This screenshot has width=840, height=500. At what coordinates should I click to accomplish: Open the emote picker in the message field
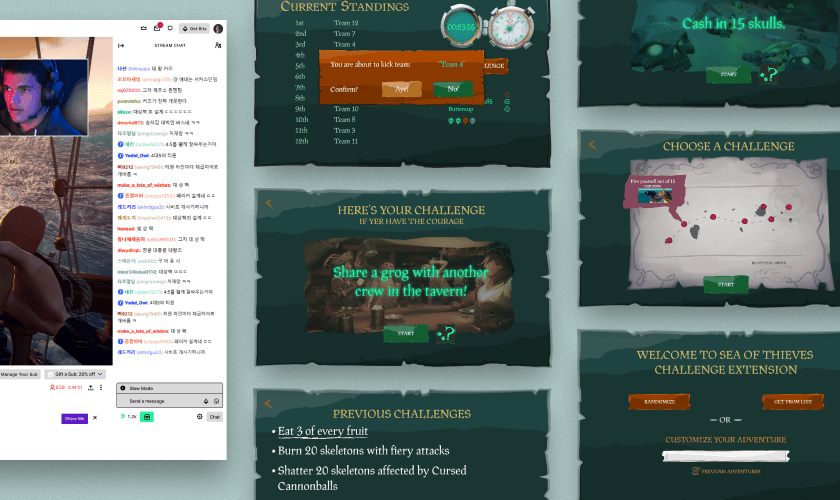(x=216, y=401)
